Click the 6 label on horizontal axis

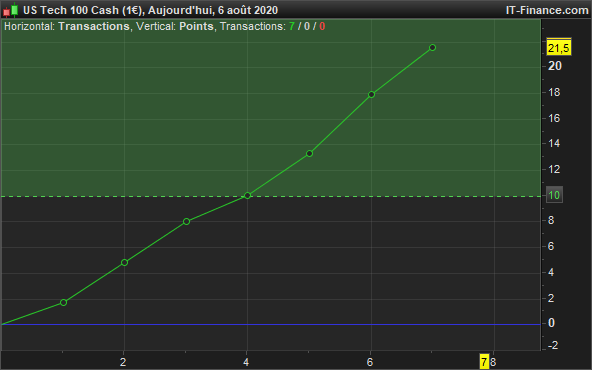point(370,362)
